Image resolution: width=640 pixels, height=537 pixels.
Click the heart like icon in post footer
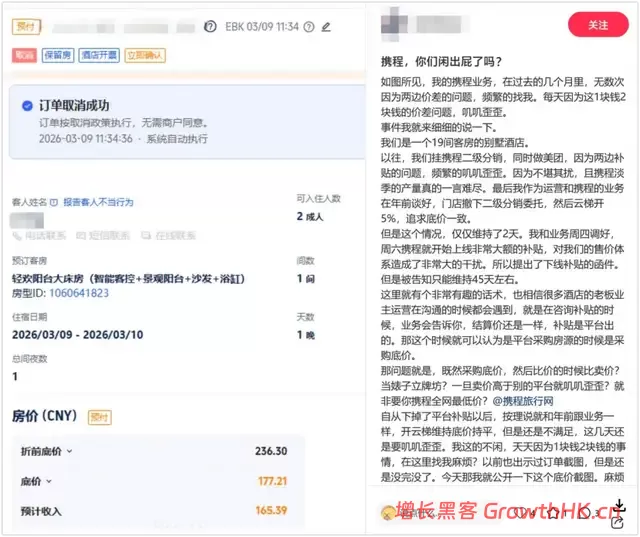pos(520,513)
